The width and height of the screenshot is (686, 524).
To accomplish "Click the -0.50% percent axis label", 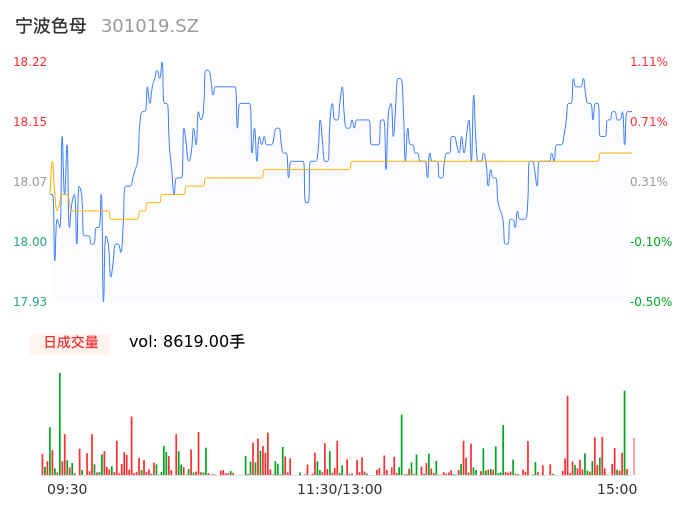I will pos(649,302).
